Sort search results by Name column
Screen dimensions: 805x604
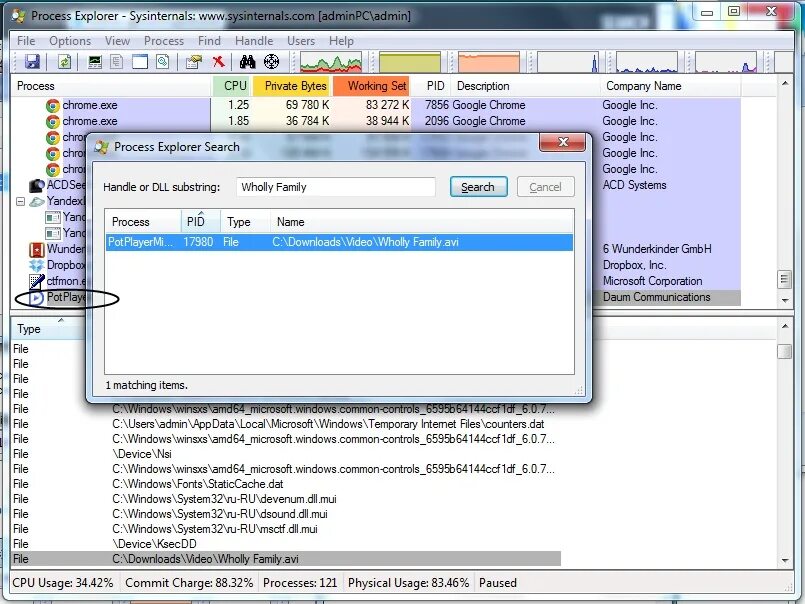click(x=421, y=222)
